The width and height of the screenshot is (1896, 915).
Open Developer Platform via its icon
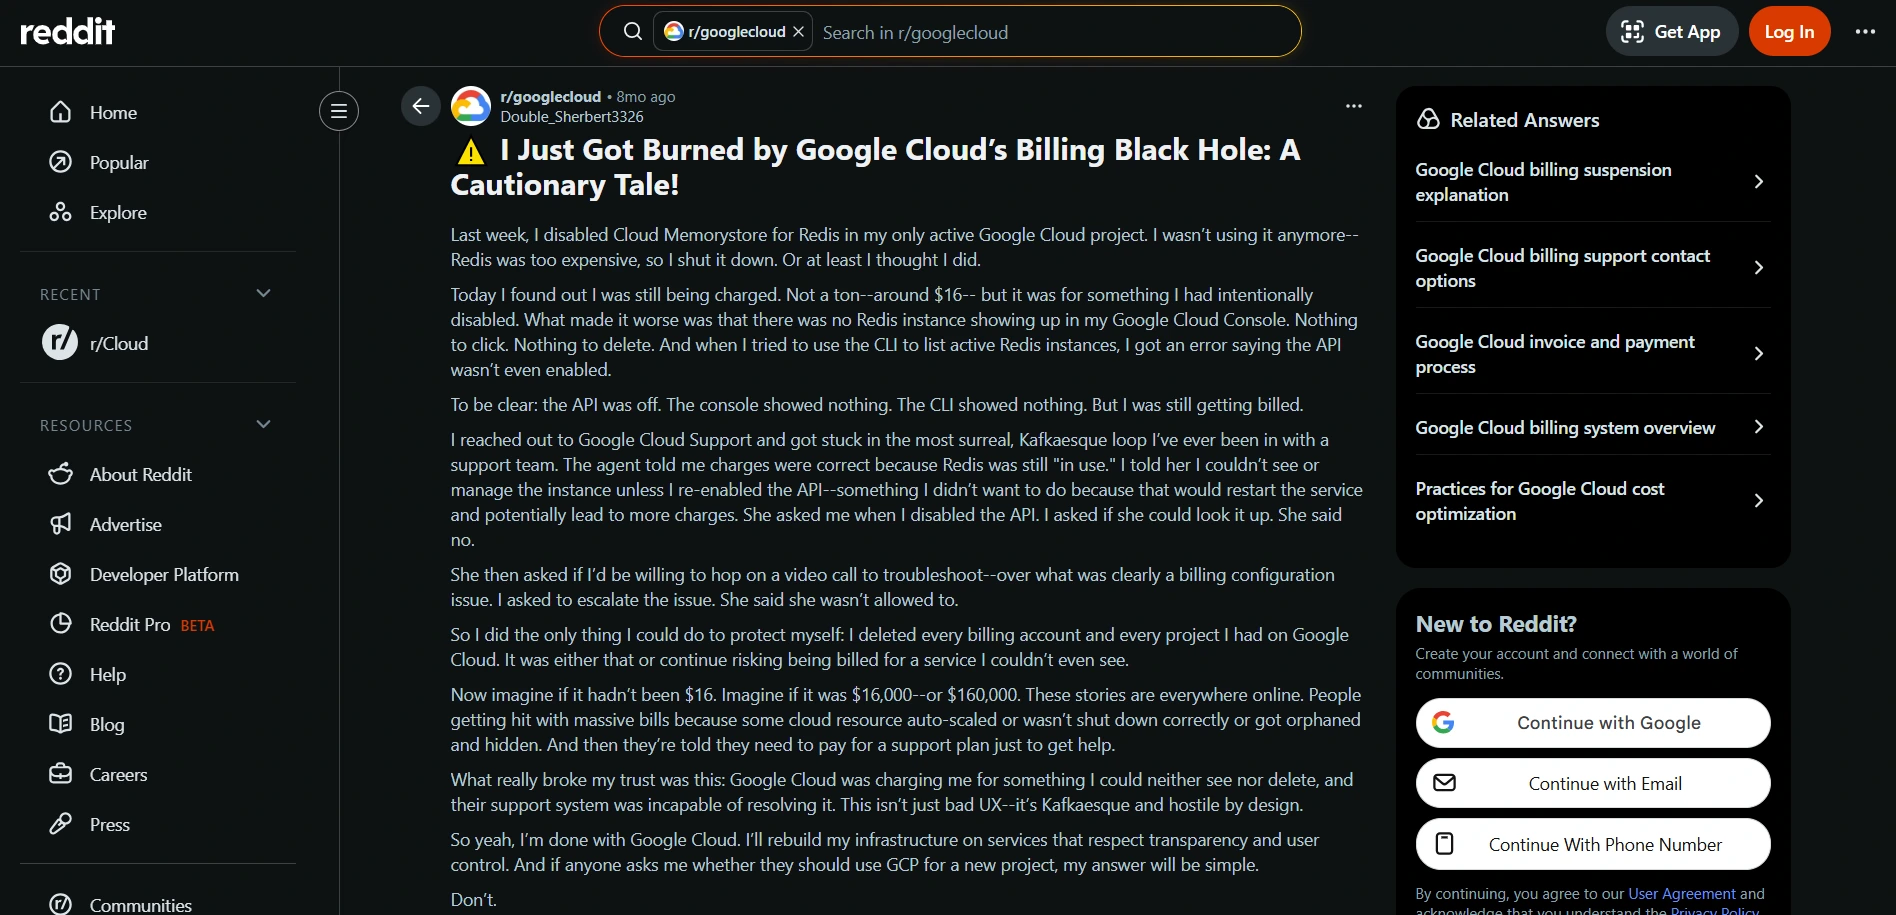pos(61,574)
